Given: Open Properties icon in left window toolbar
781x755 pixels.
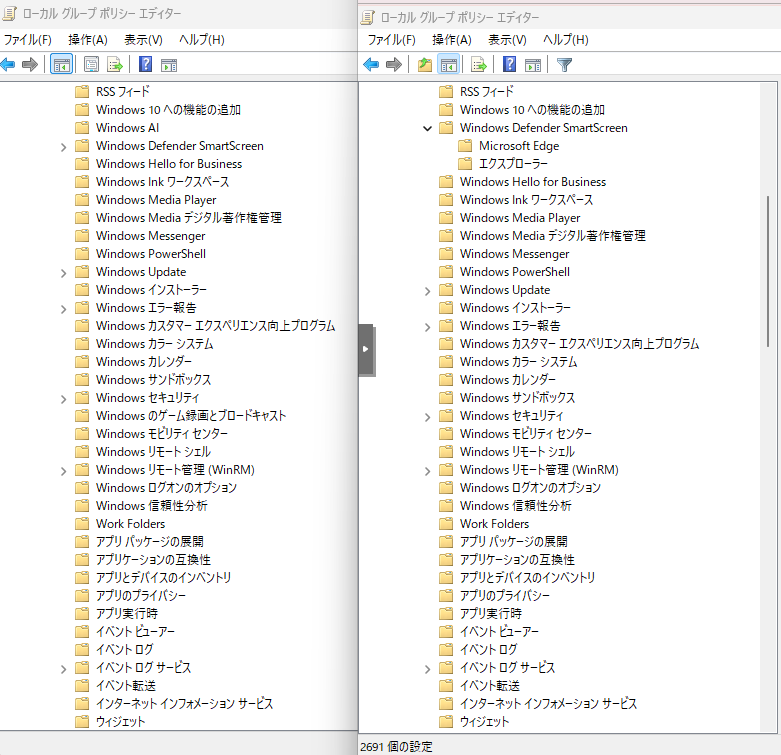Looking at the screenshot, I should click(x=92, y=64).
